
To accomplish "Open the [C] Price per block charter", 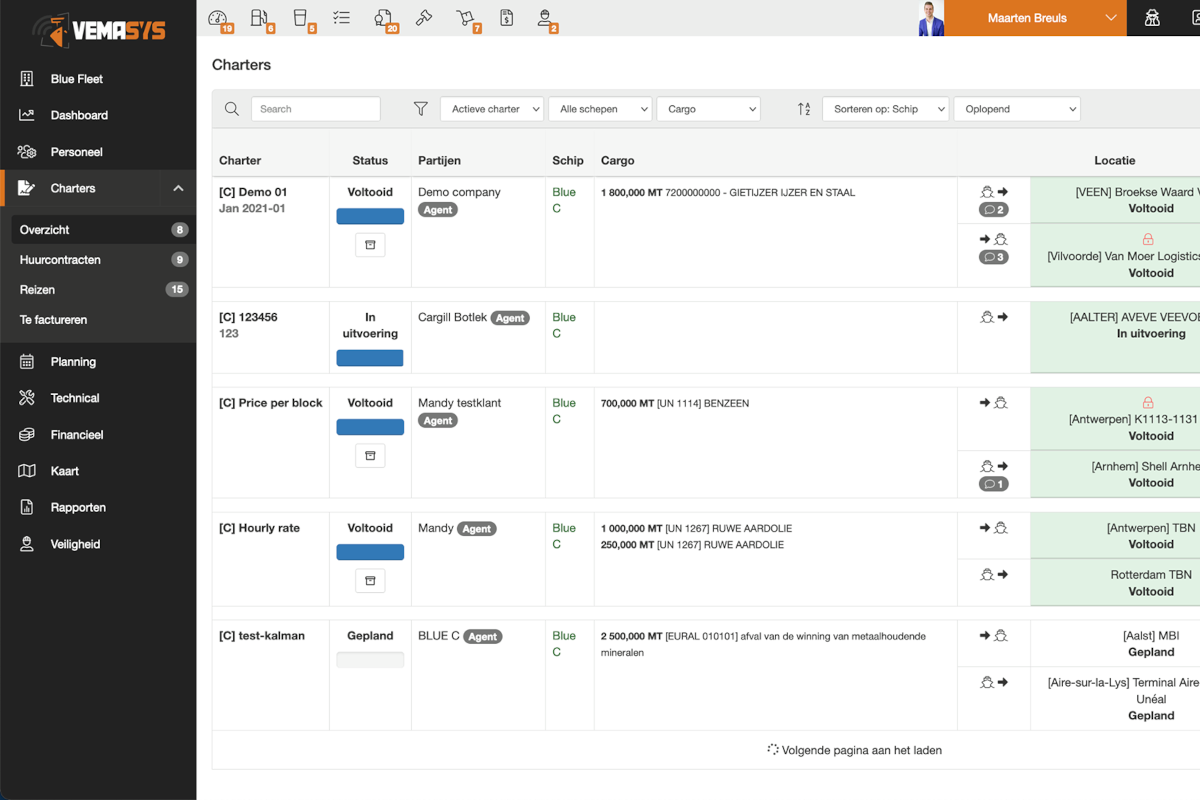I will tap(271, 403).
